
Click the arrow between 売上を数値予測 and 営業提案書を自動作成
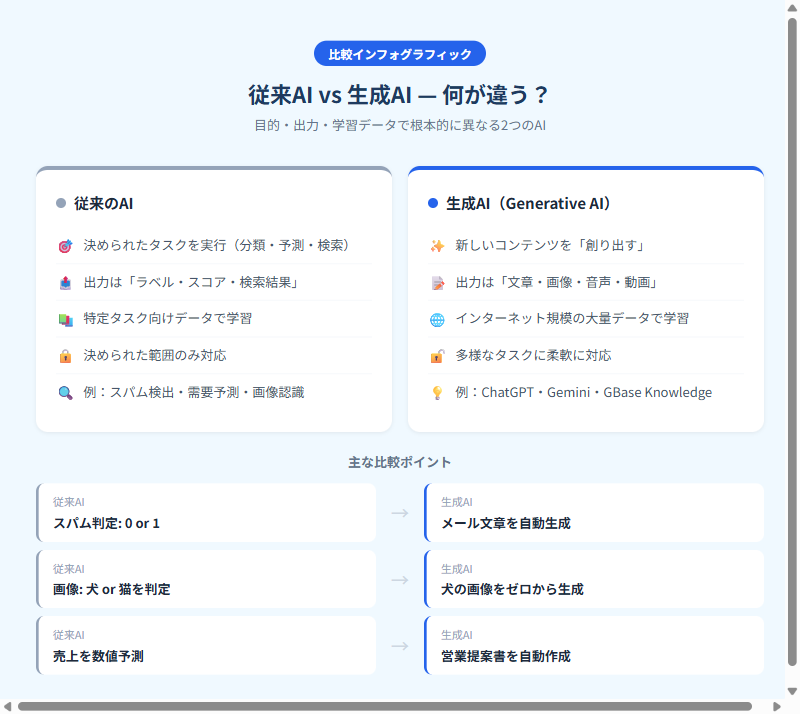pos(400,645)
